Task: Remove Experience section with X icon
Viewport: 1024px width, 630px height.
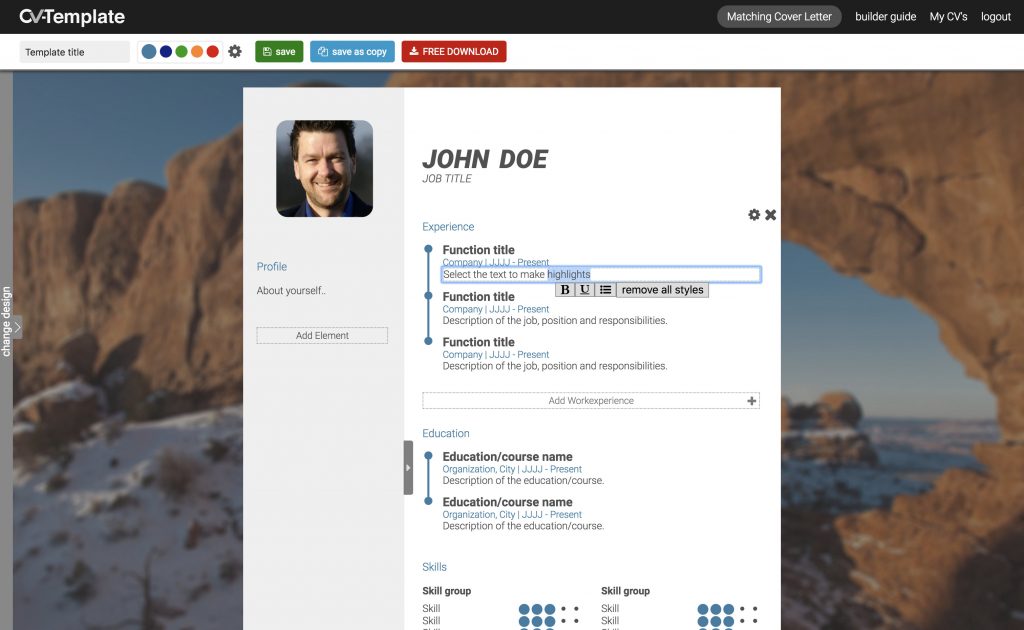Action: point(771,215)
